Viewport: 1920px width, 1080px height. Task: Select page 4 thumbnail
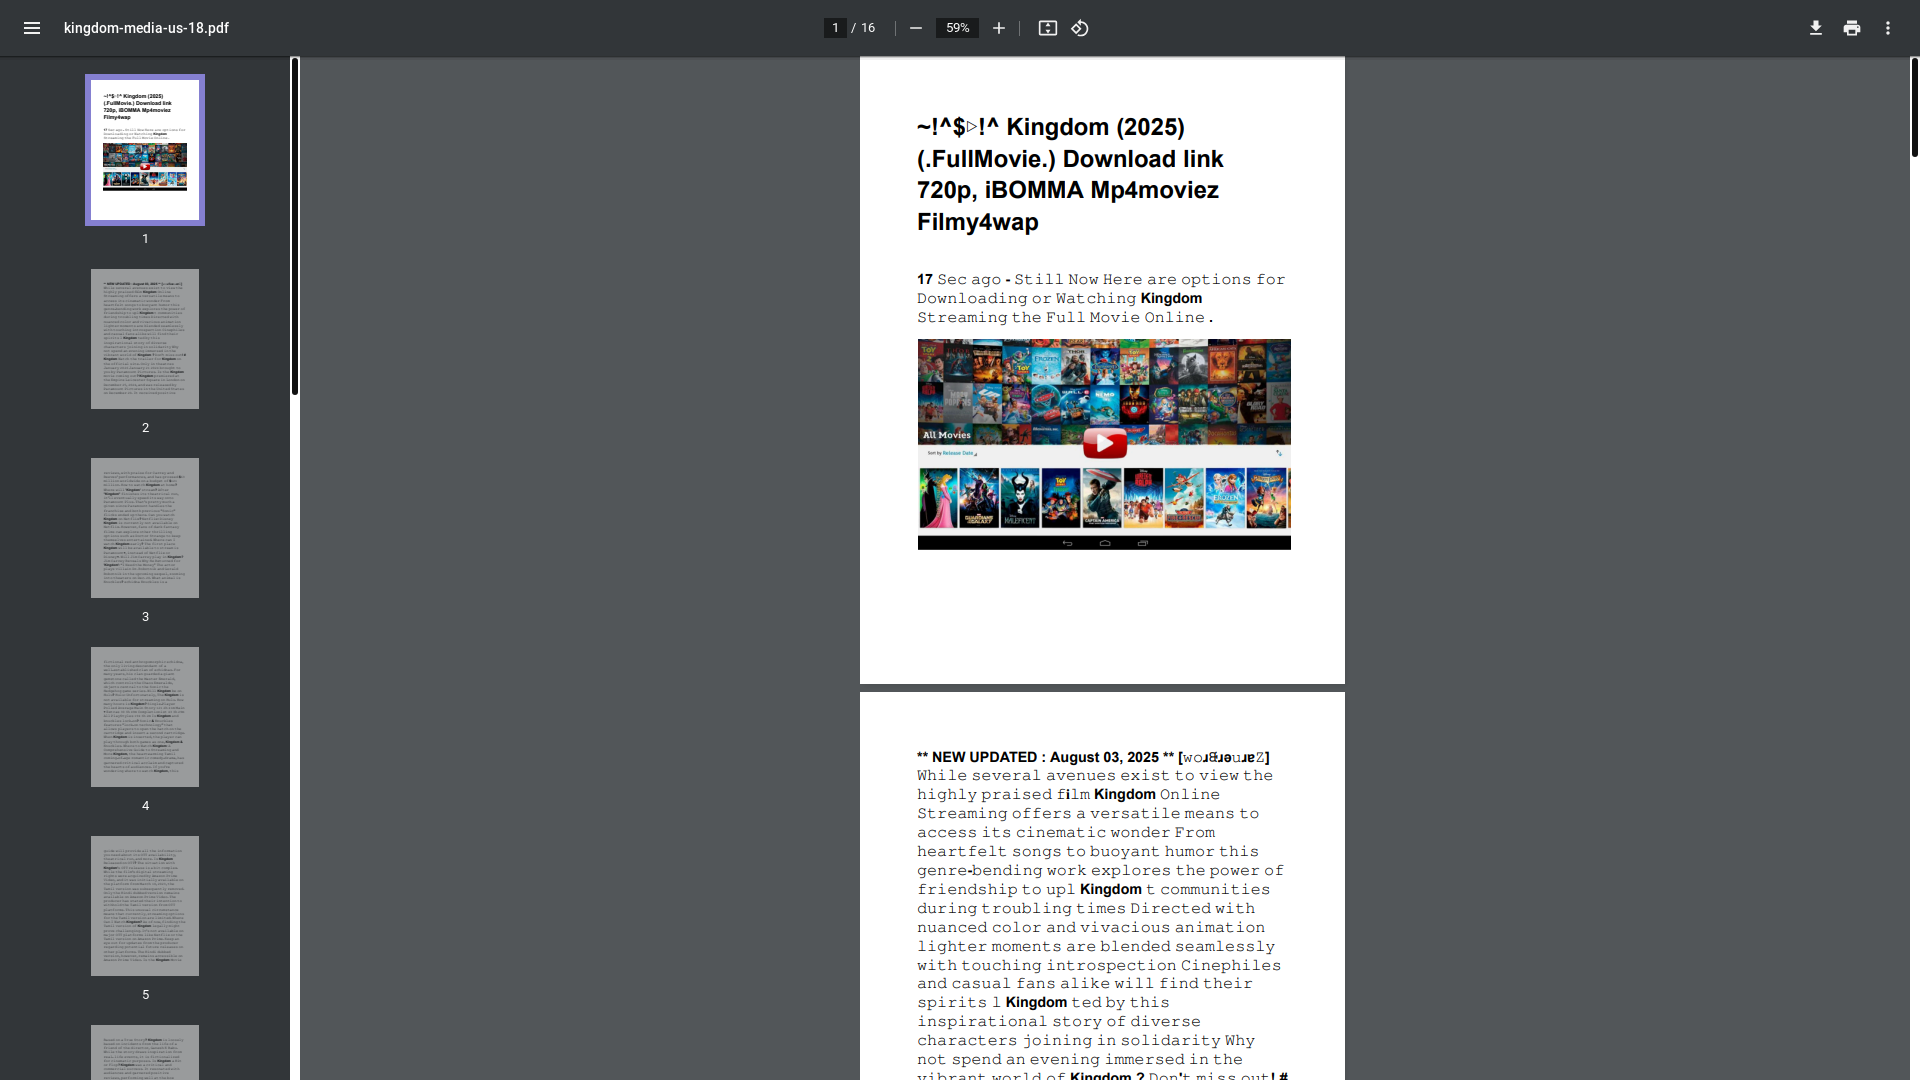click(145, 717)
